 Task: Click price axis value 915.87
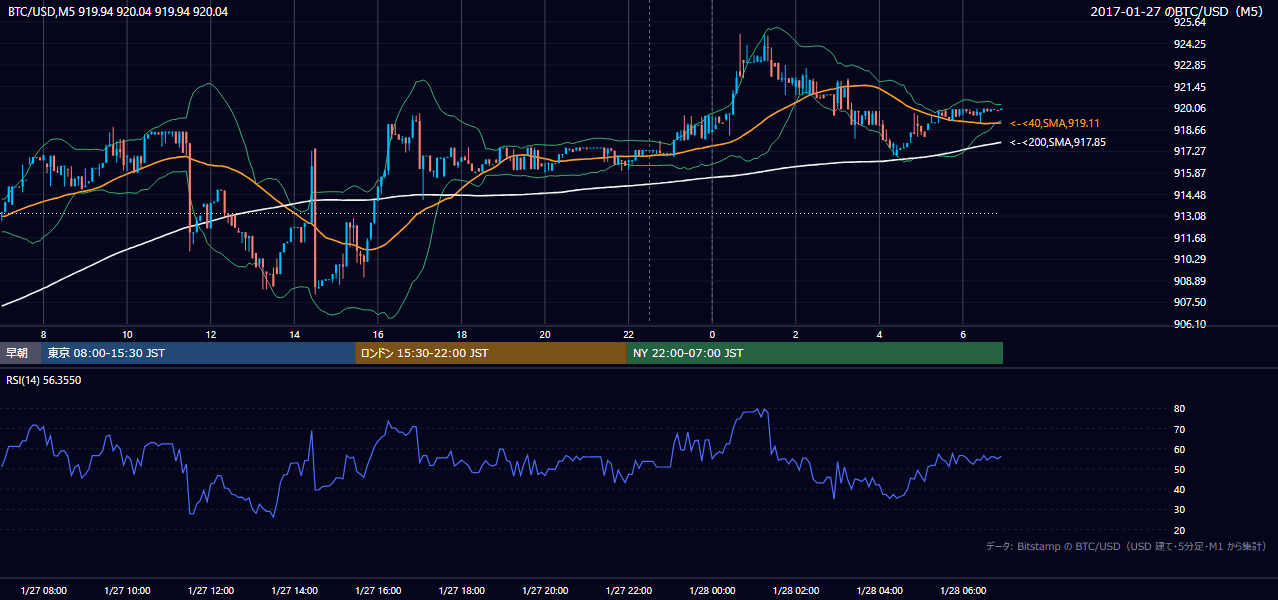(1189, 173)
